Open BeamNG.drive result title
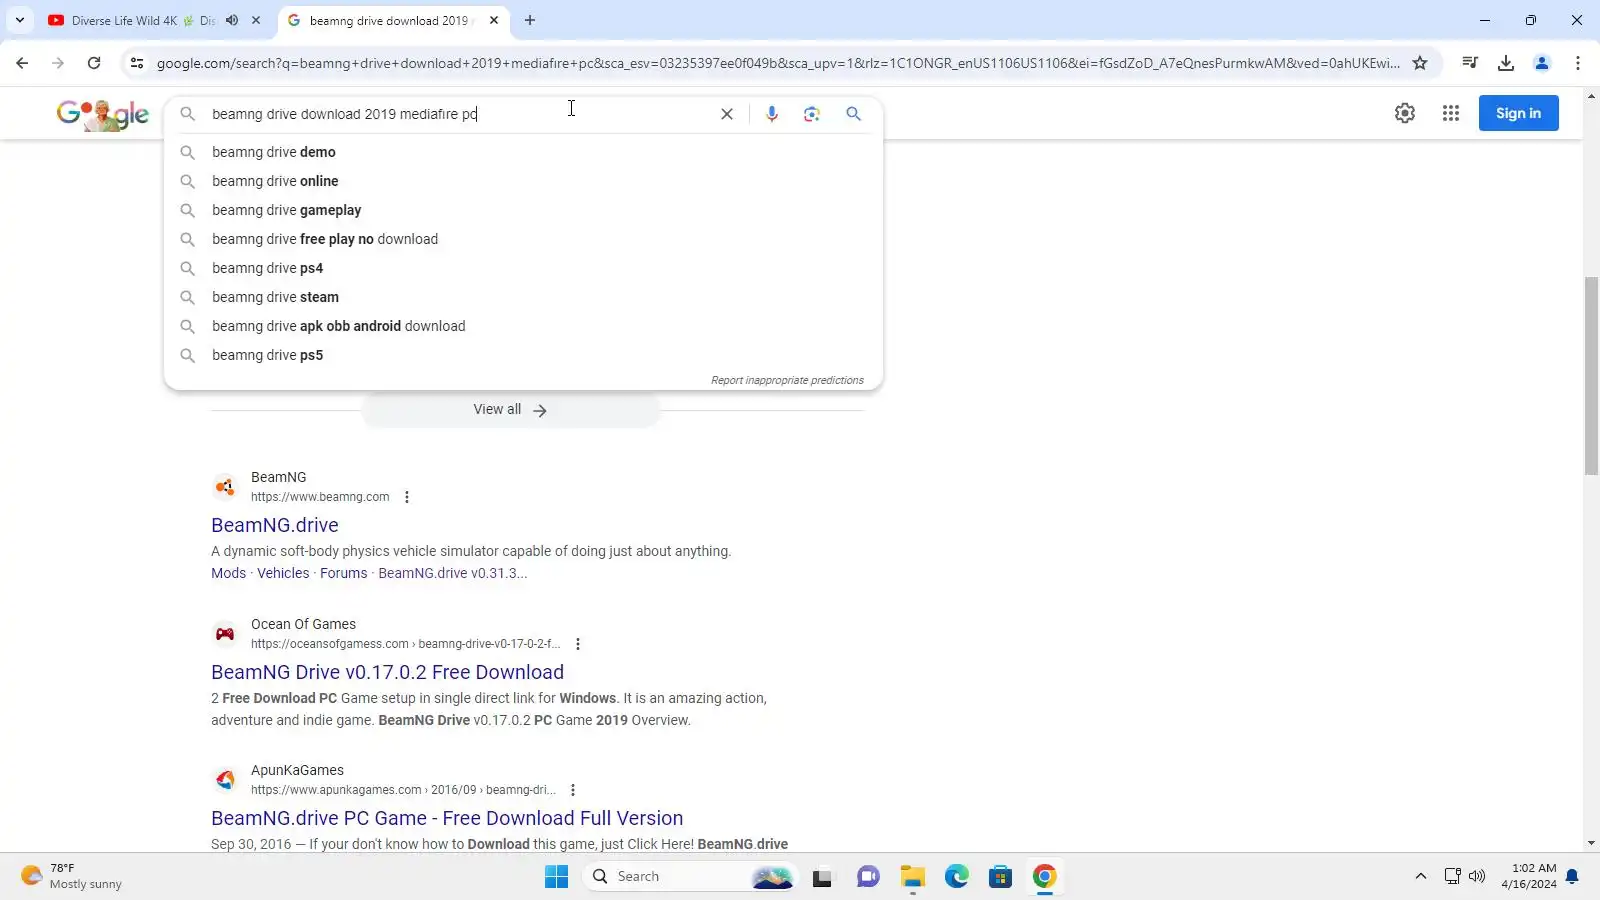 click(275, 525)
